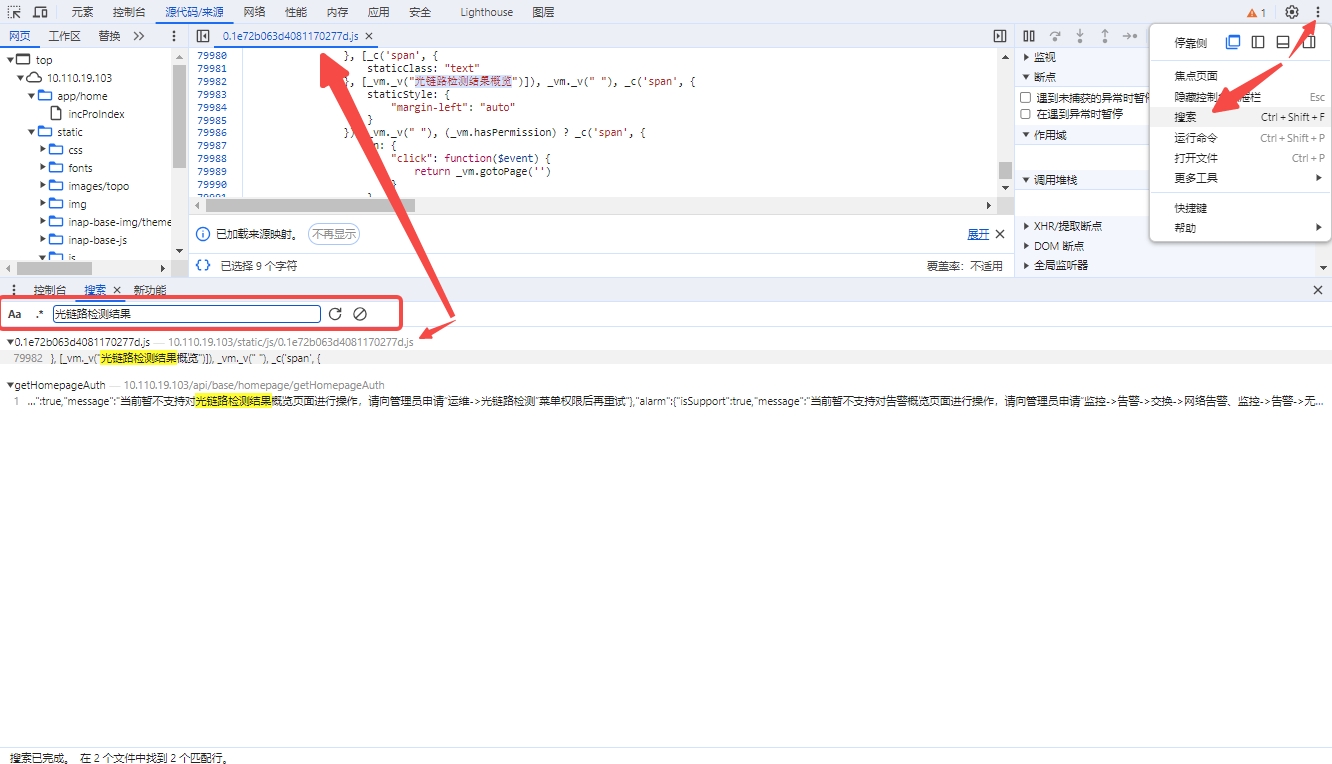Viewport: 1332px width, 764px height.
Task: Switch to 工作区 navigator tab
Action: (64, 36)
